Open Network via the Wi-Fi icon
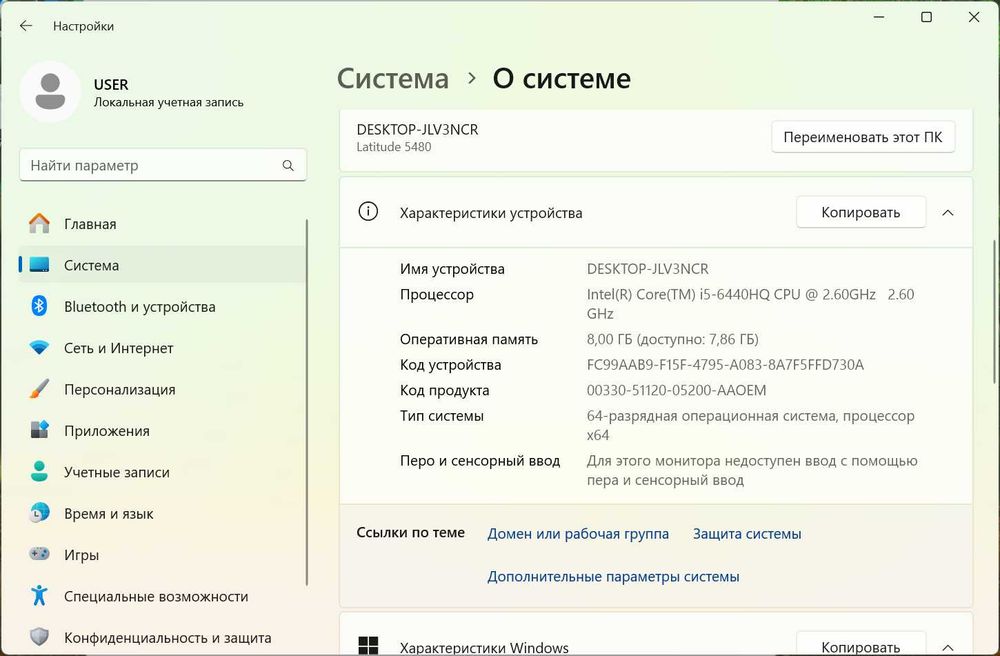The height and width of the screenshot is (656, 1000). point(39,348)
